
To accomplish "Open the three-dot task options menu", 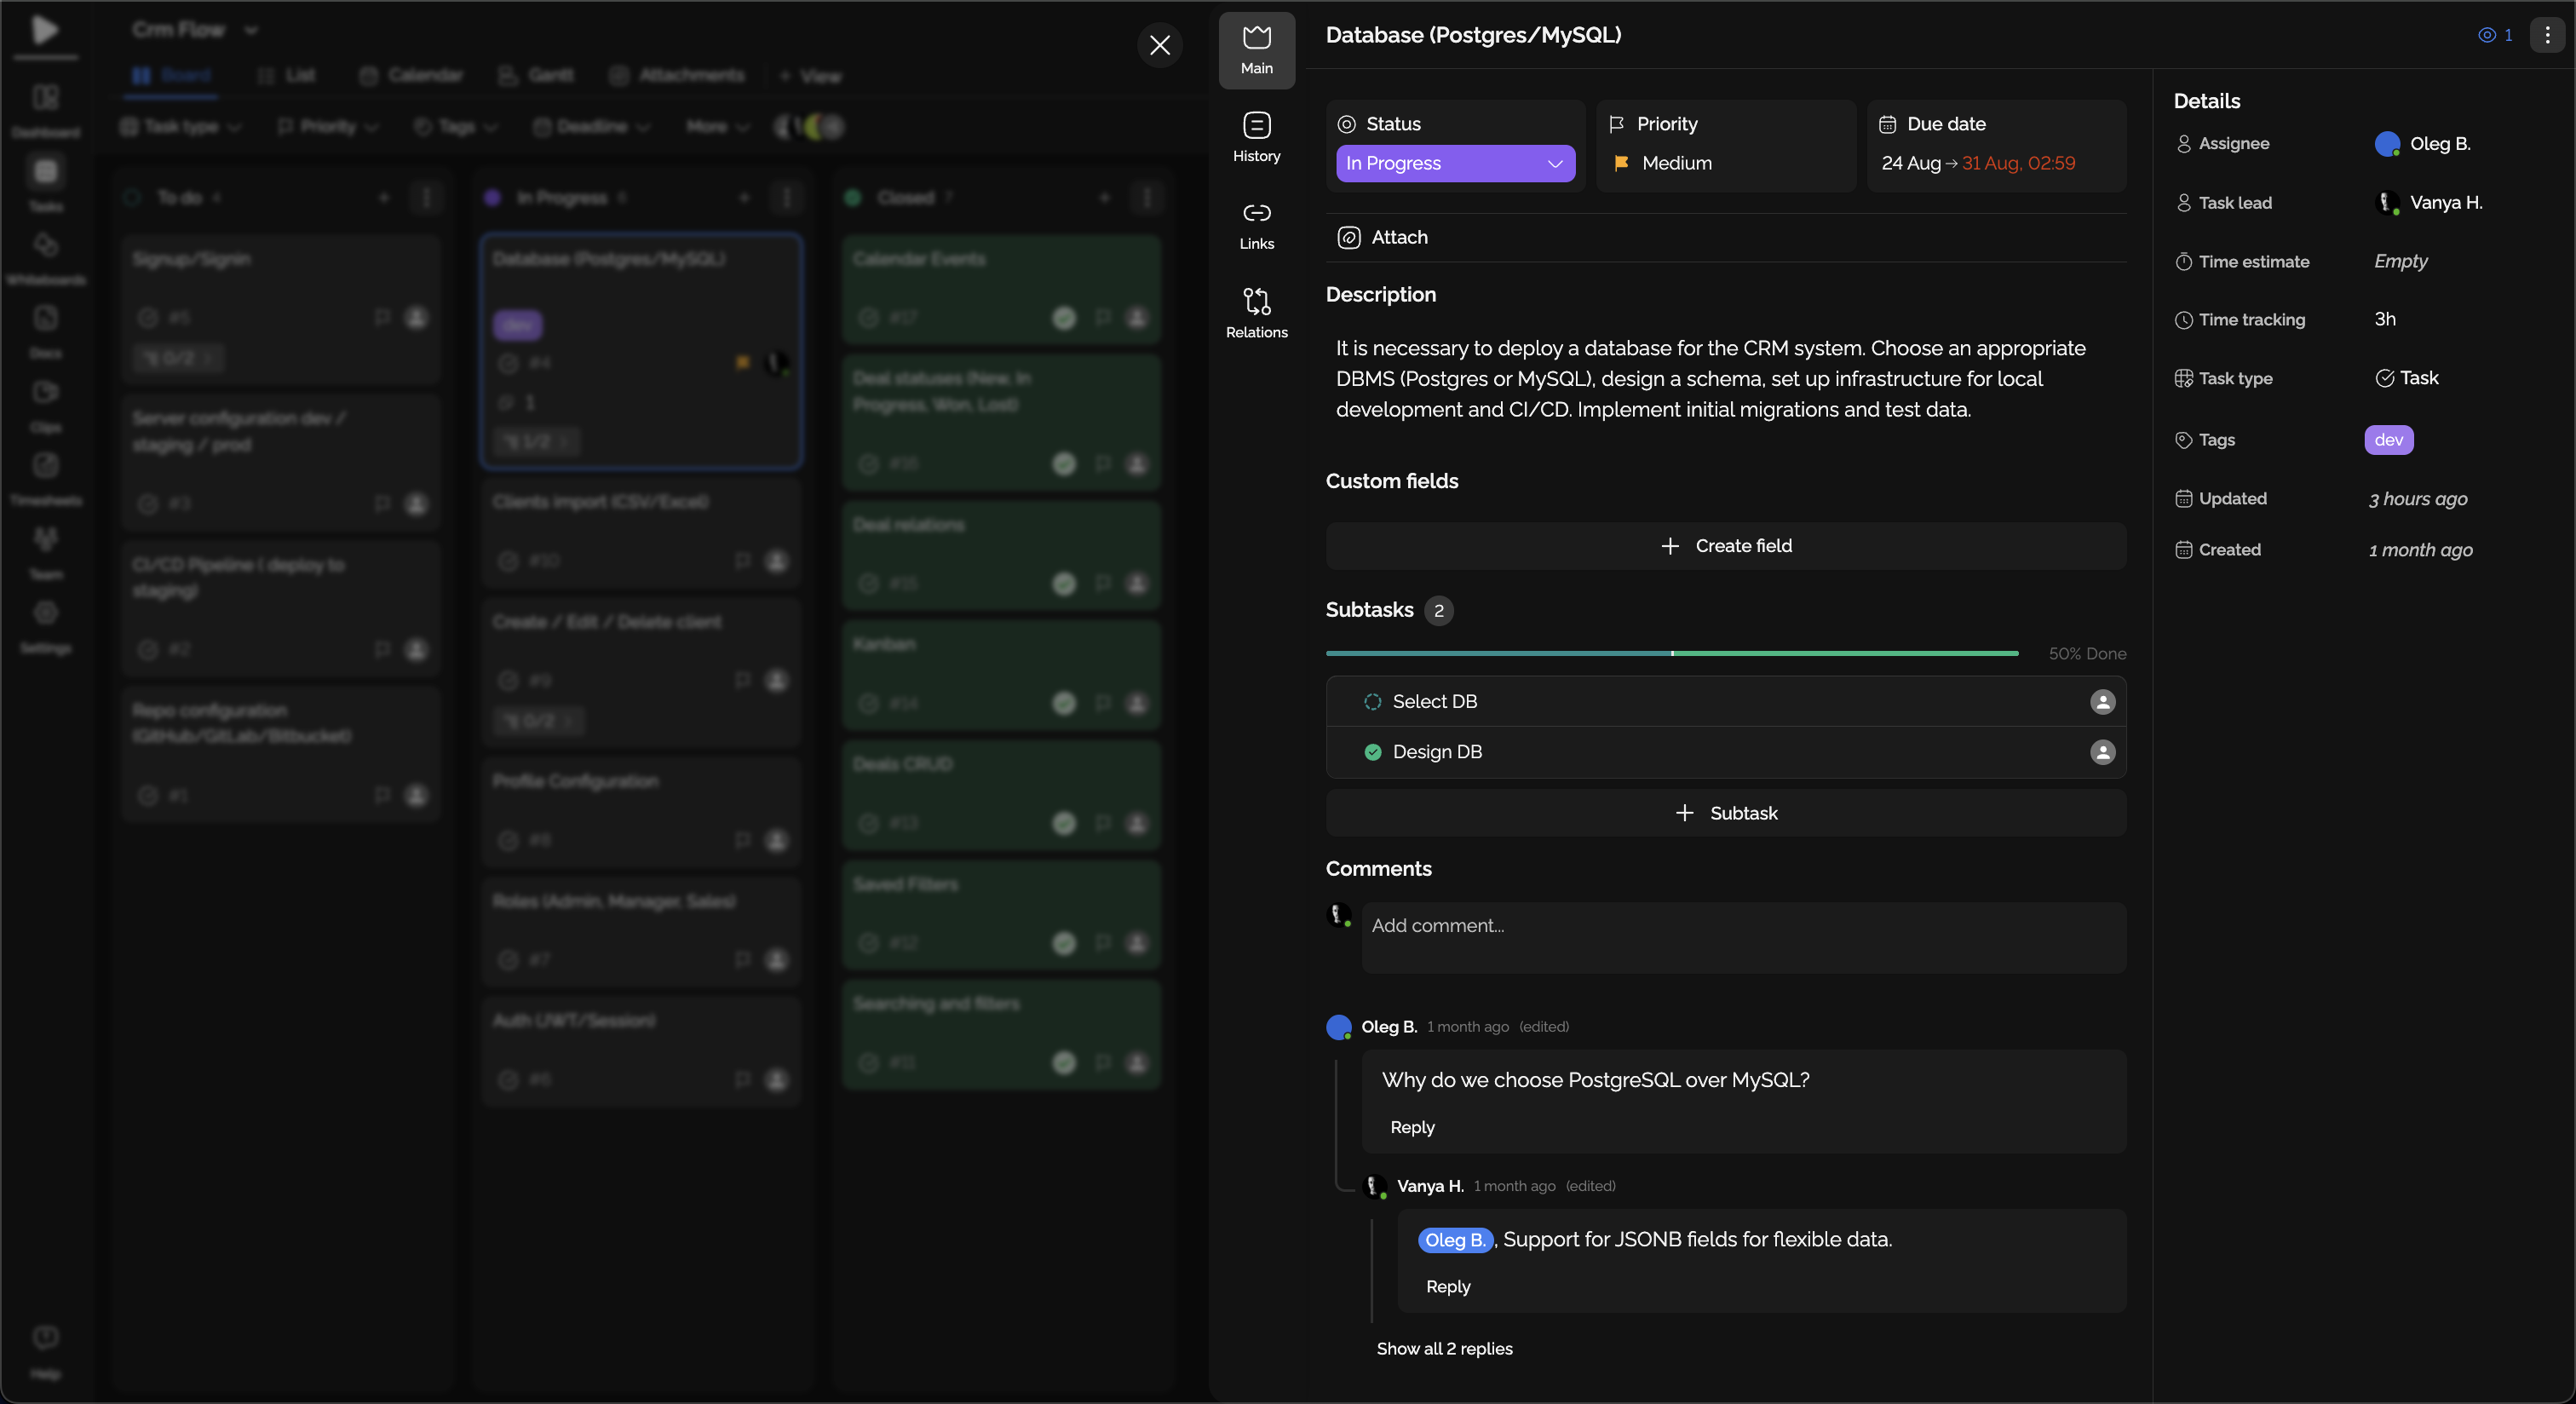I will pyautogui.click(x=2546, y=35).
